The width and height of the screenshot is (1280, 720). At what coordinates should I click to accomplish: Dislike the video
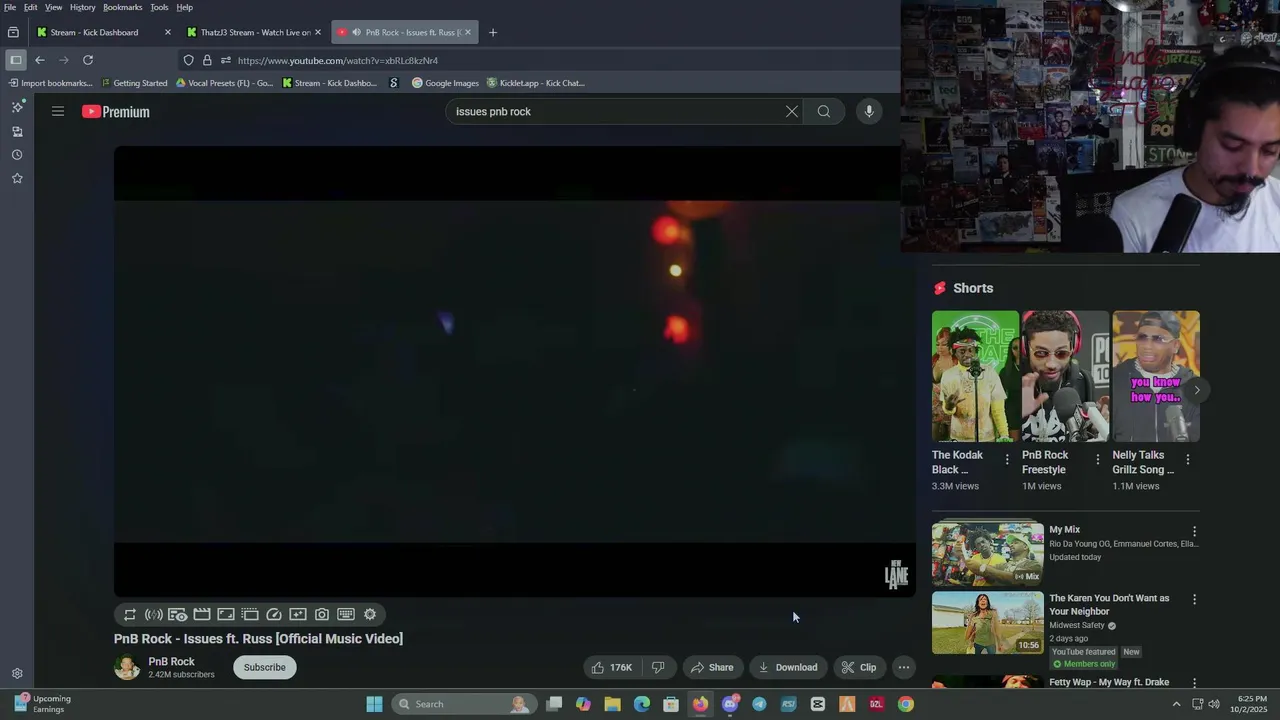click(x=658, y=668)
